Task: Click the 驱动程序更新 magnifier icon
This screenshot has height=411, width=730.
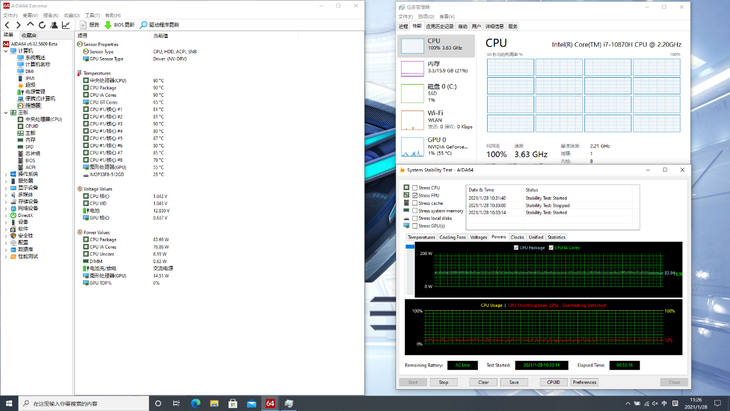Action: coord(143,25)
